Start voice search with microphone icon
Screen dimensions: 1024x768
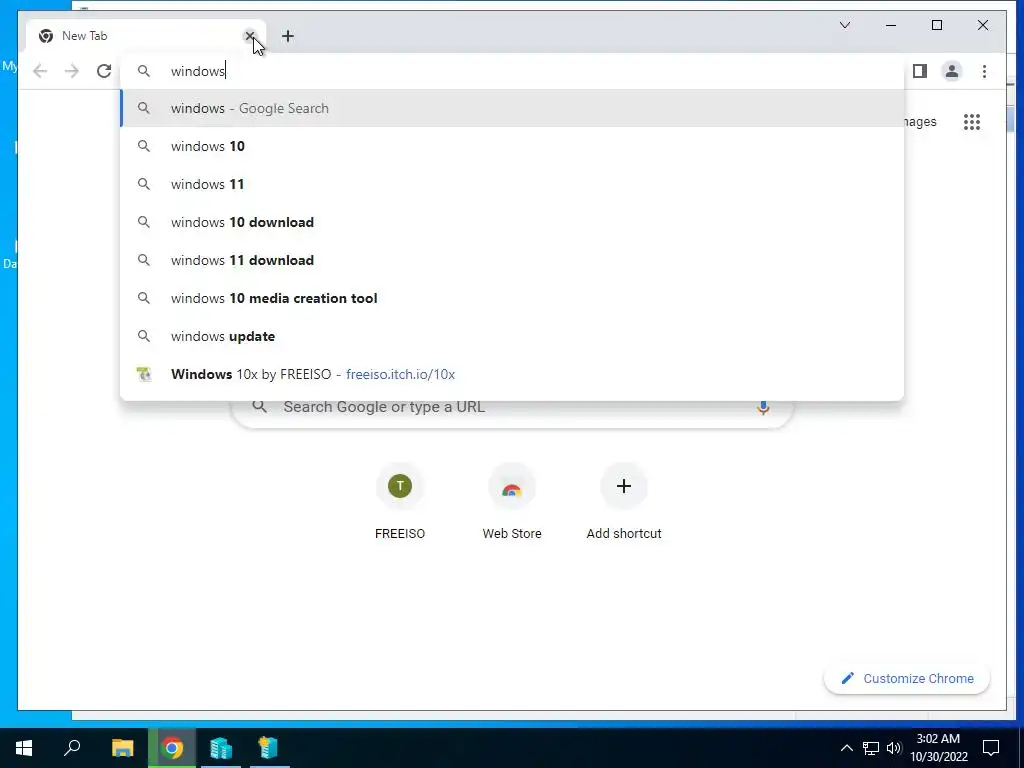point(763,408)
